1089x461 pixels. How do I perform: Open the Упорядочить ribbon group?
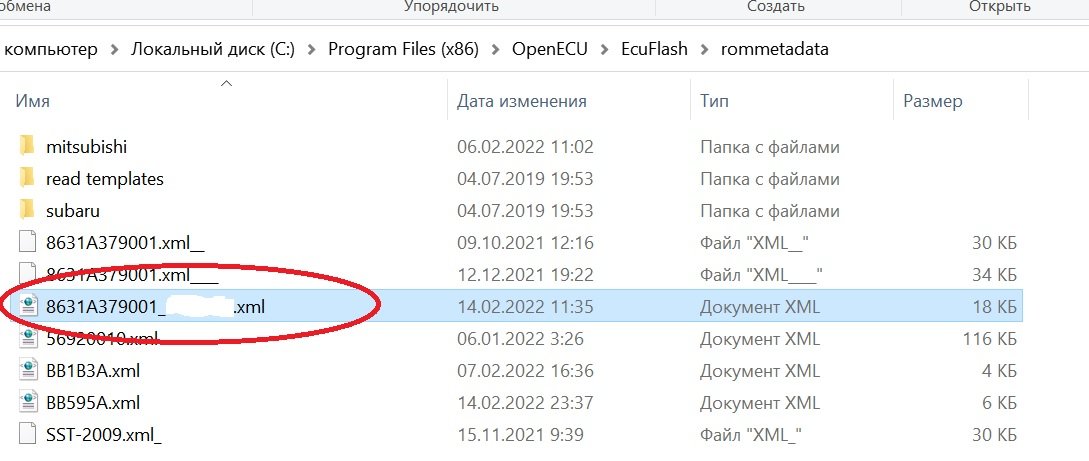tap(451, 7)
